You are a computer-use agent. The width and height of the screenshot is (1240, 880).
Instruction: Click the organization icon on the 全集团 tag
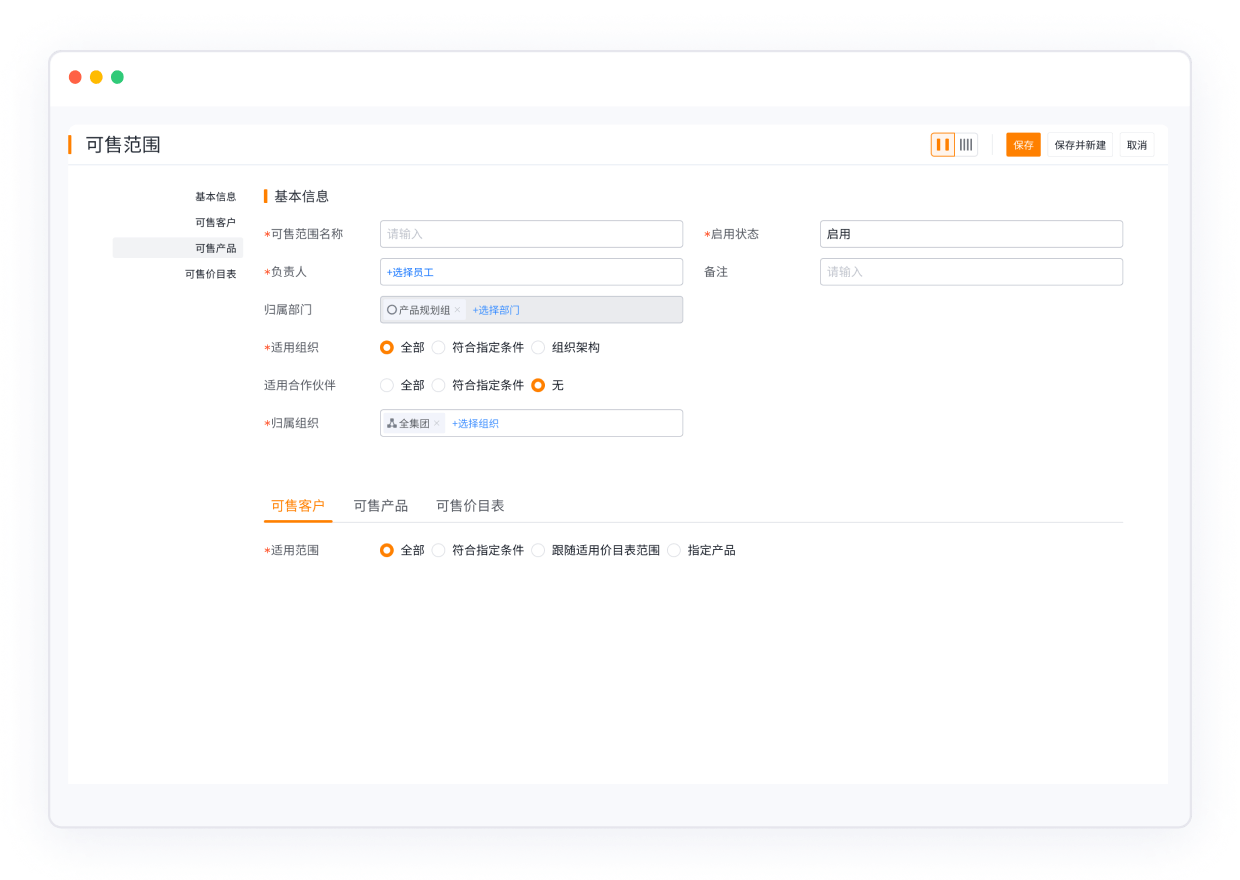(392, 422)
